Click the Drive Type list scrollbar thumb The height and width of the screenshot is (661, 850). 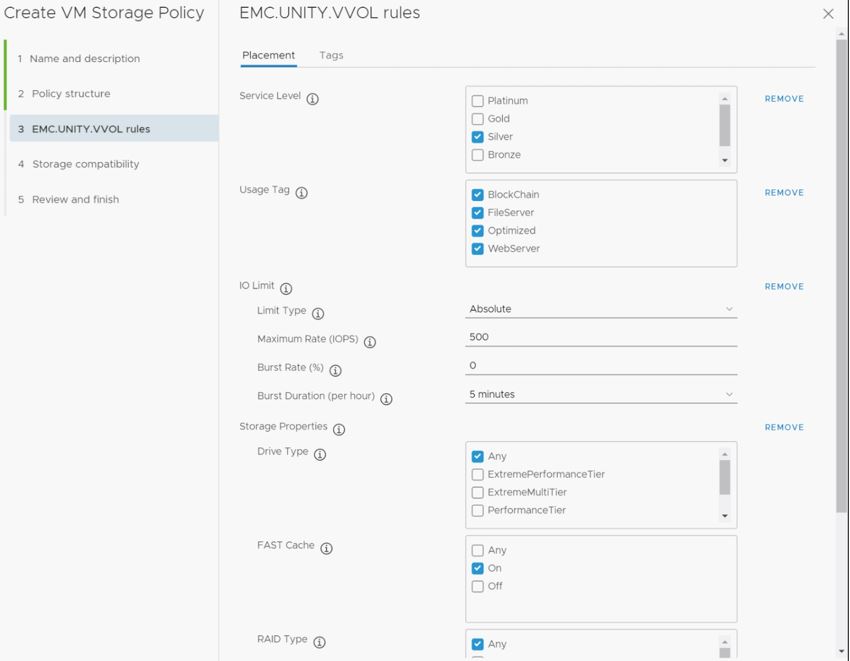pyautogui.click(x=725, y=478)
